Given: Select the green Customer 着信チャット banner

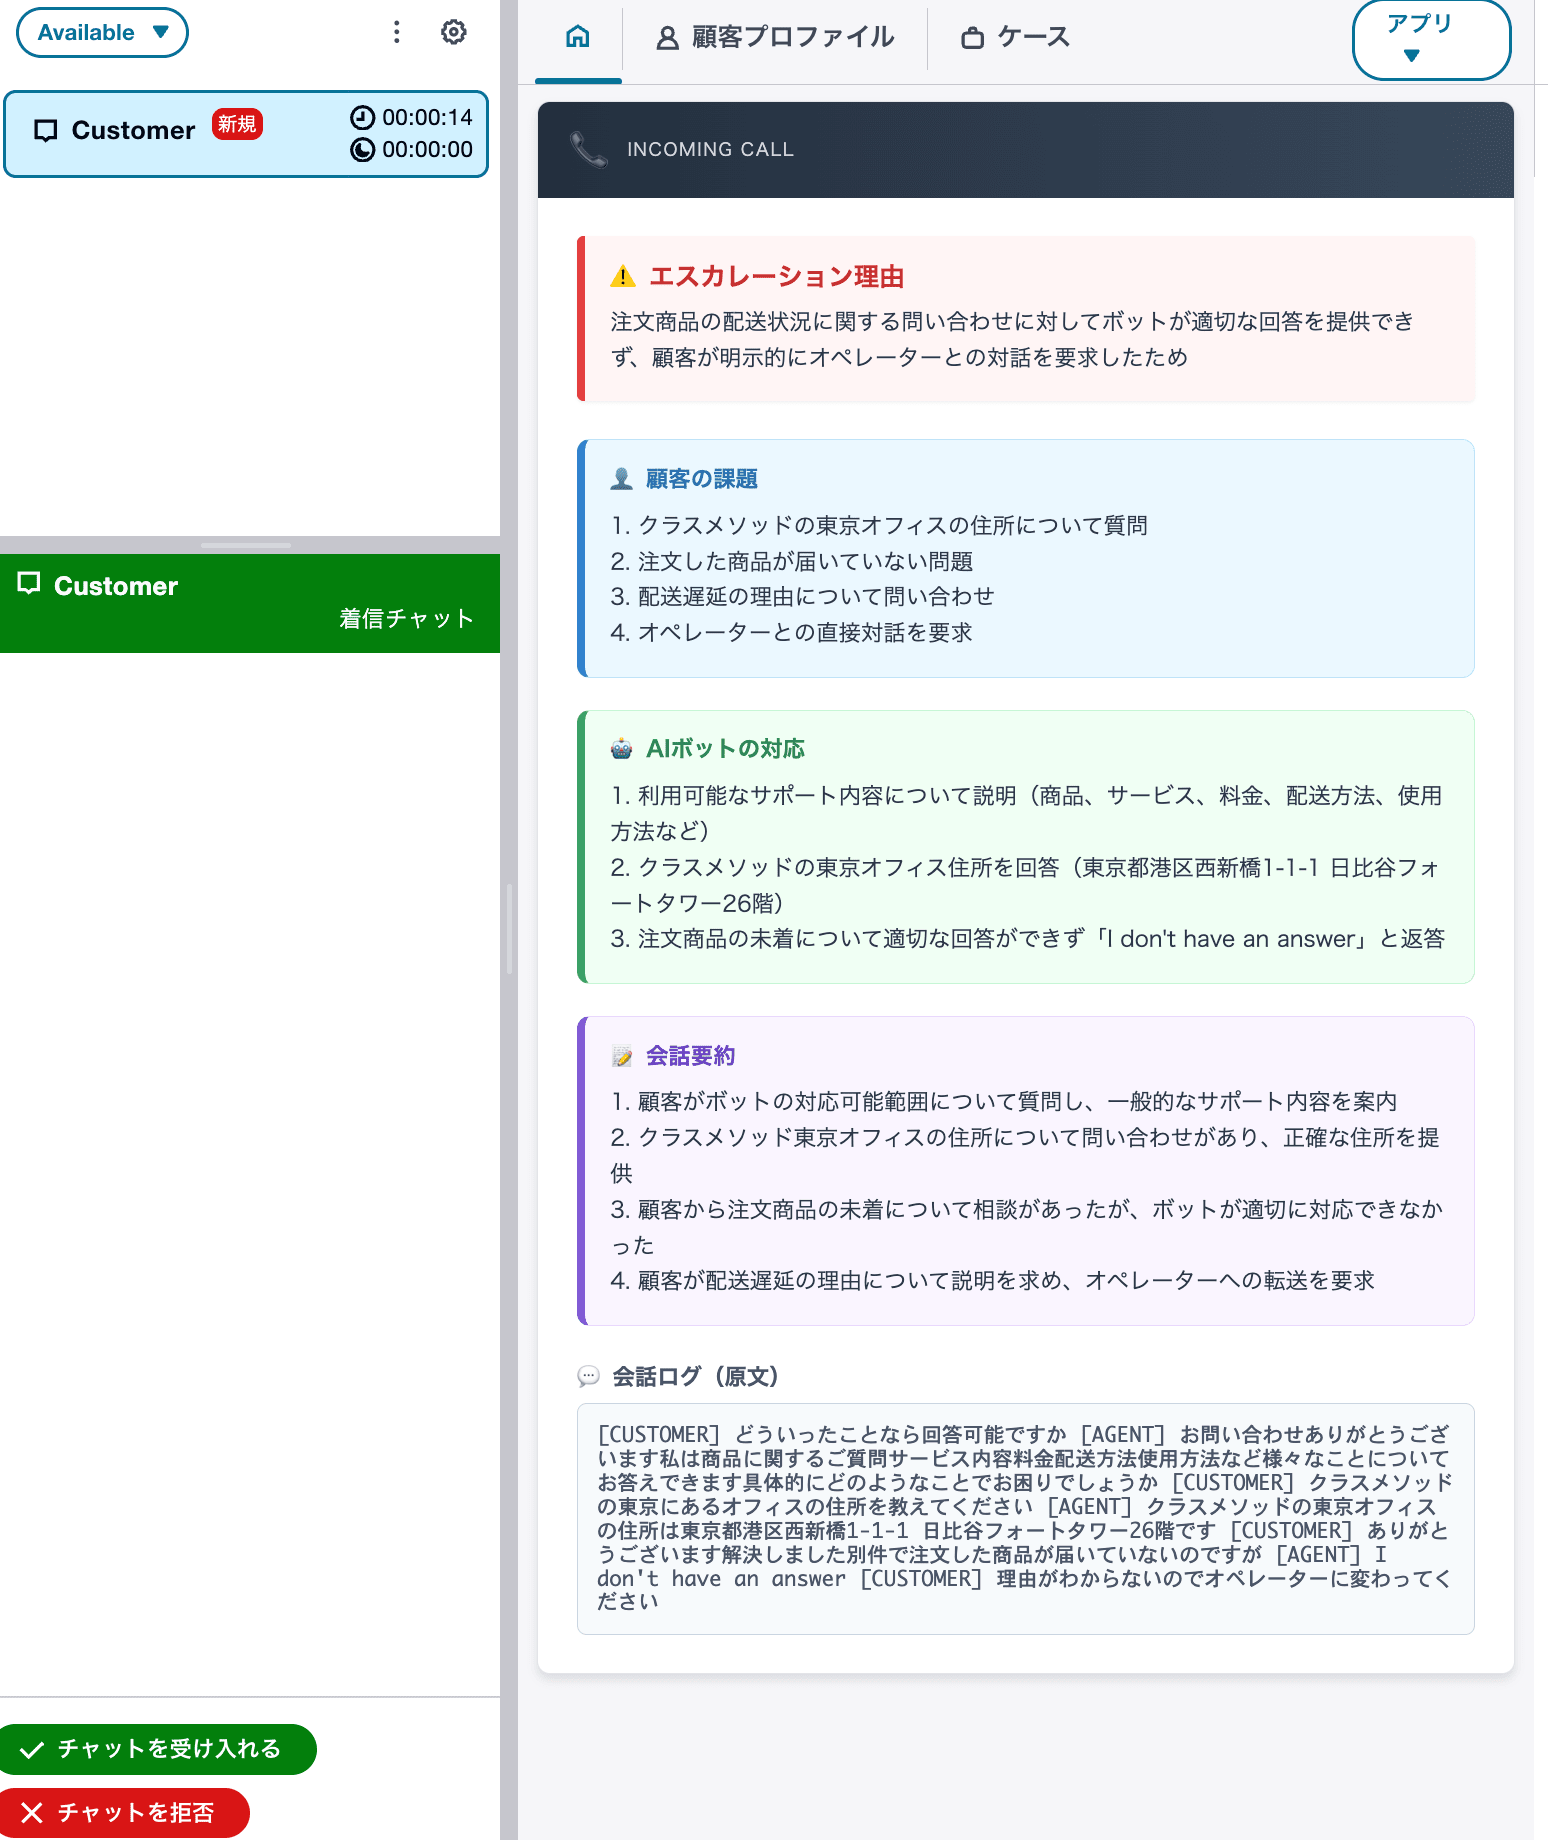Looking at the screenshot, I should pyautogui.click(x=250, y=603).
